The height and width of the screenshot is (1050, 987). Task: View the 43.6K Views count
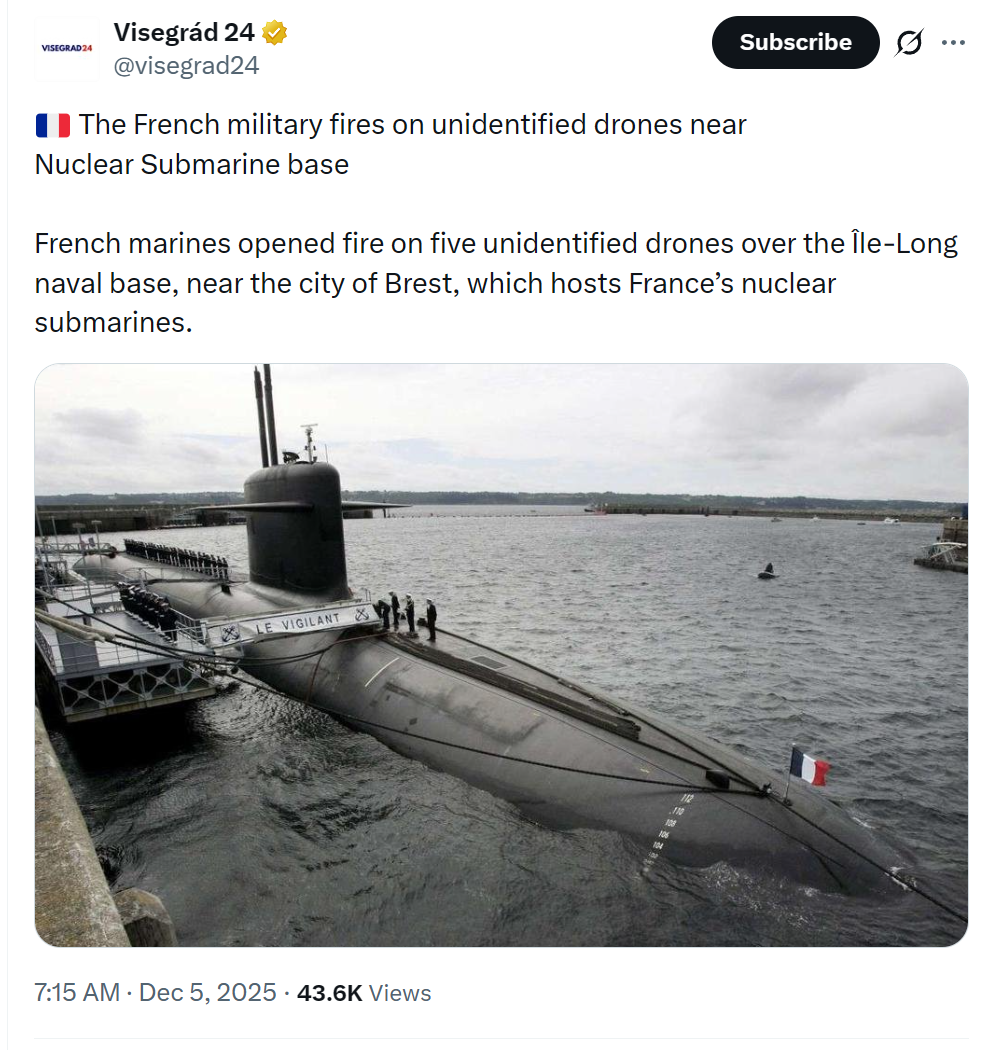(x=364, y=993)
